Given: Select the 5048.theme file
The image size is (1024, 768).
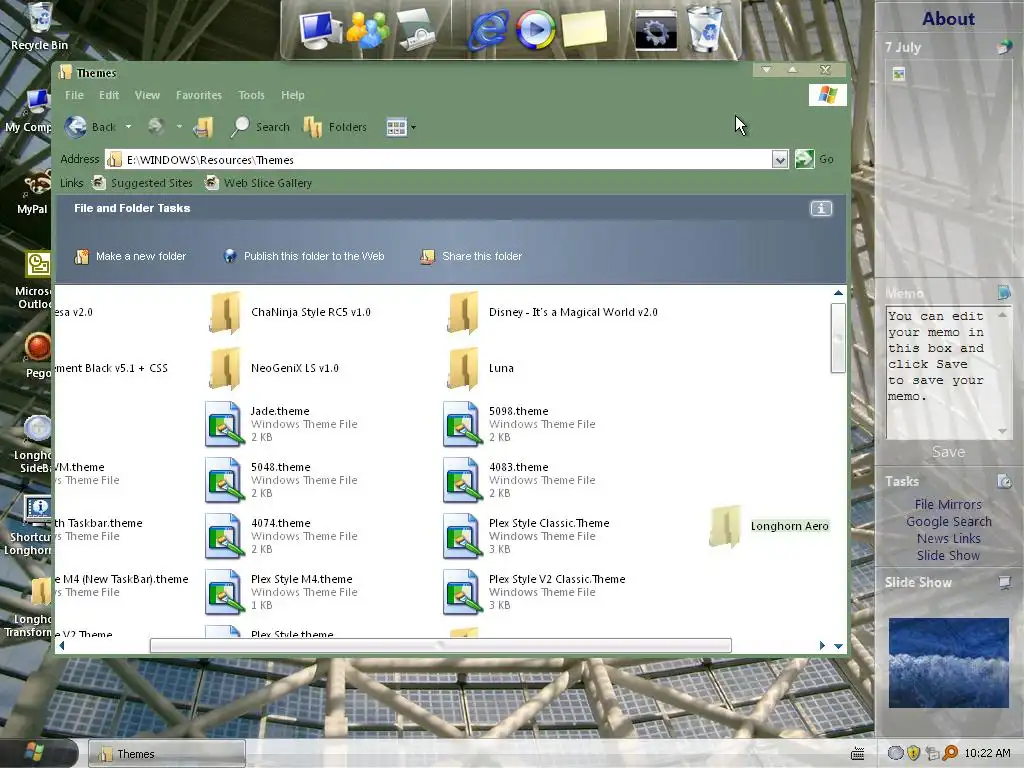Looking at the screenshot, I should point(281,480).
